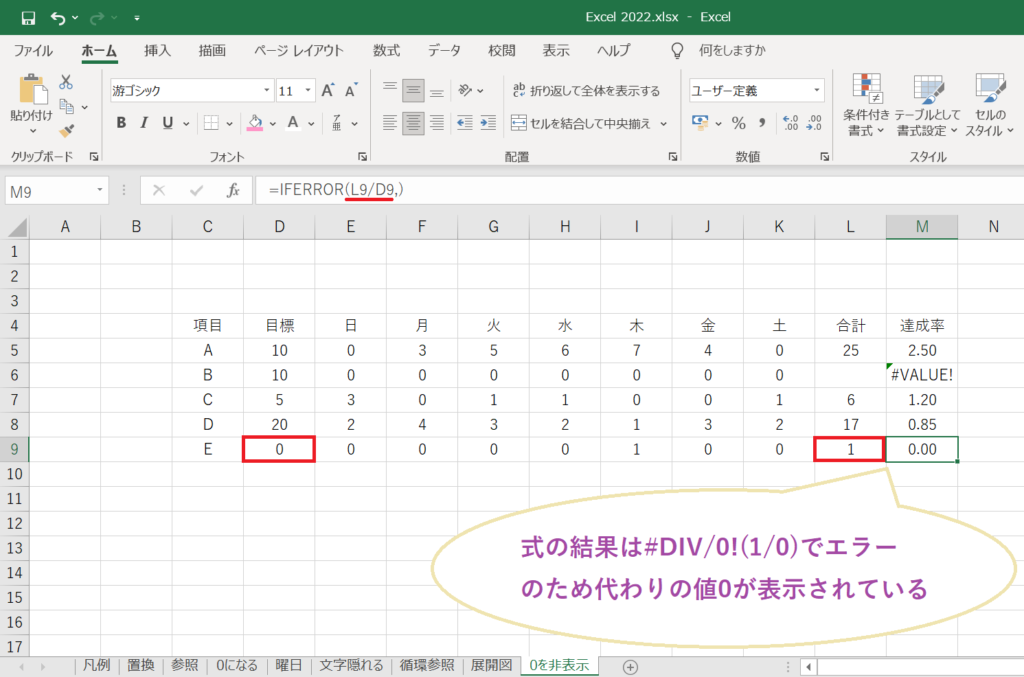Viewport: 1024px width, 677px height.
Task: Apply Comma Style formatting
Action: pos(762,122)
